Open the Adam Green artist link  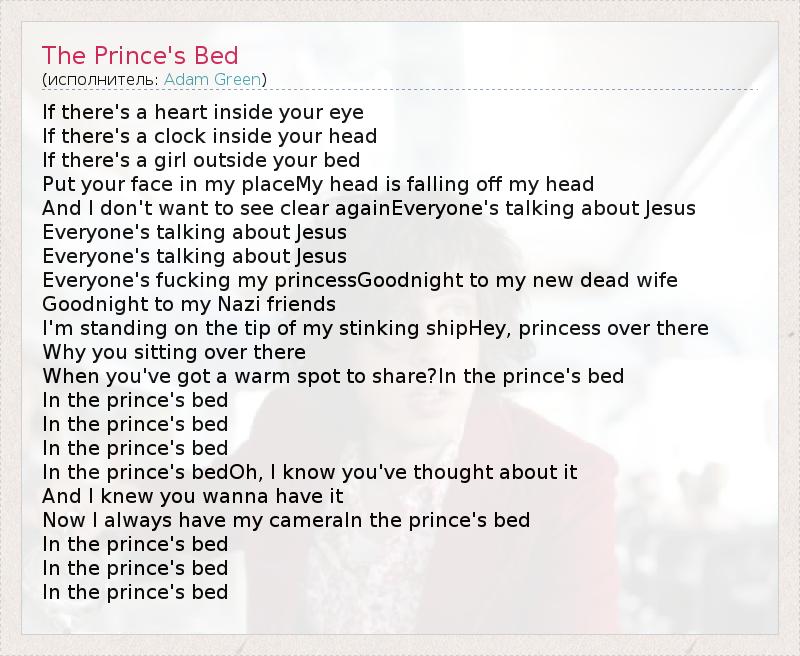pos(212,79)
